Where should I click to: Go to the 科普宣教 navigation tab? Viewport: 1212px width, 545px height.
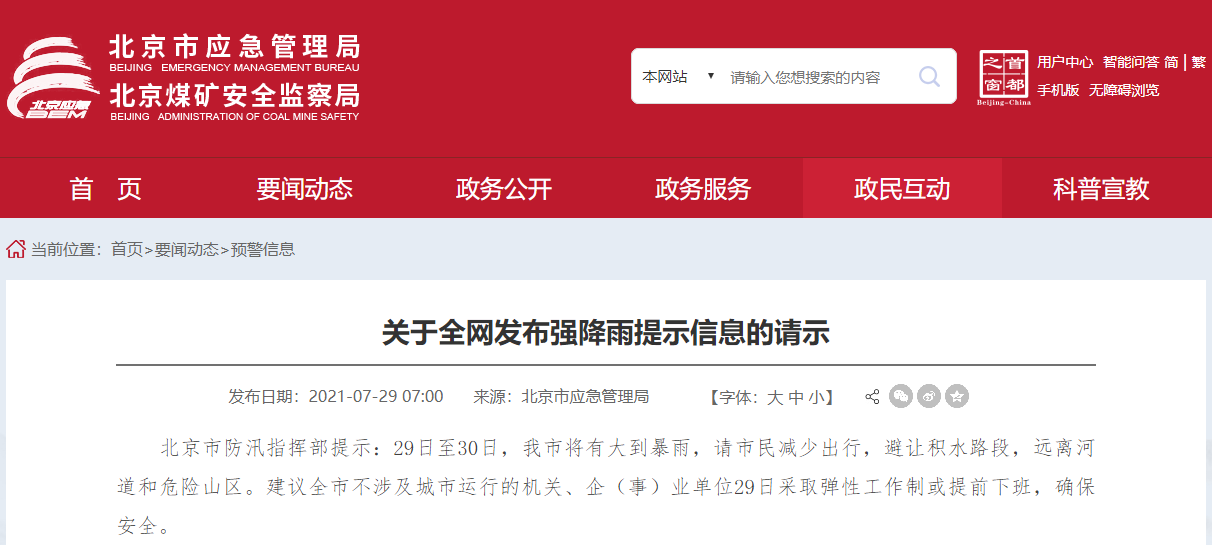pos(1101,188)
